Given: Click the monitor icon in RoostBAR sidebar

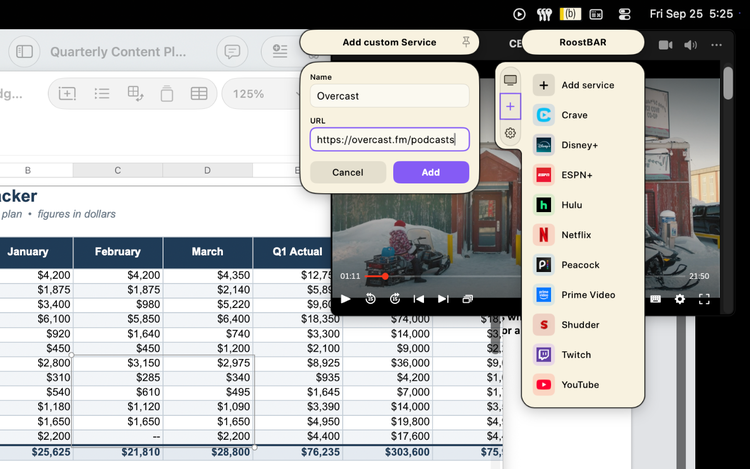Looking at the screenshot, I should click(x=510, y=80).
